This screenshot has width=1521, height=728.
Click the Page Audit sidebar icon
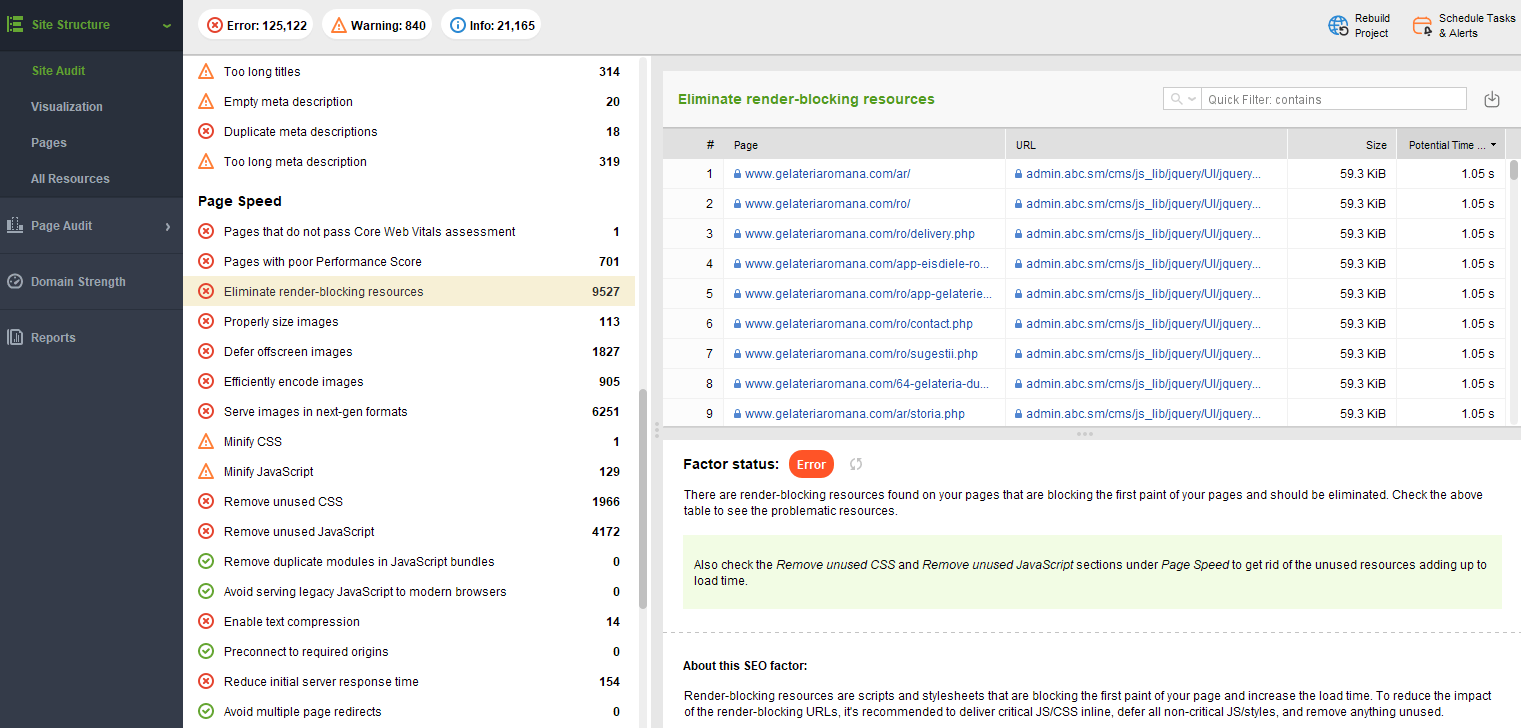[15, 226]
